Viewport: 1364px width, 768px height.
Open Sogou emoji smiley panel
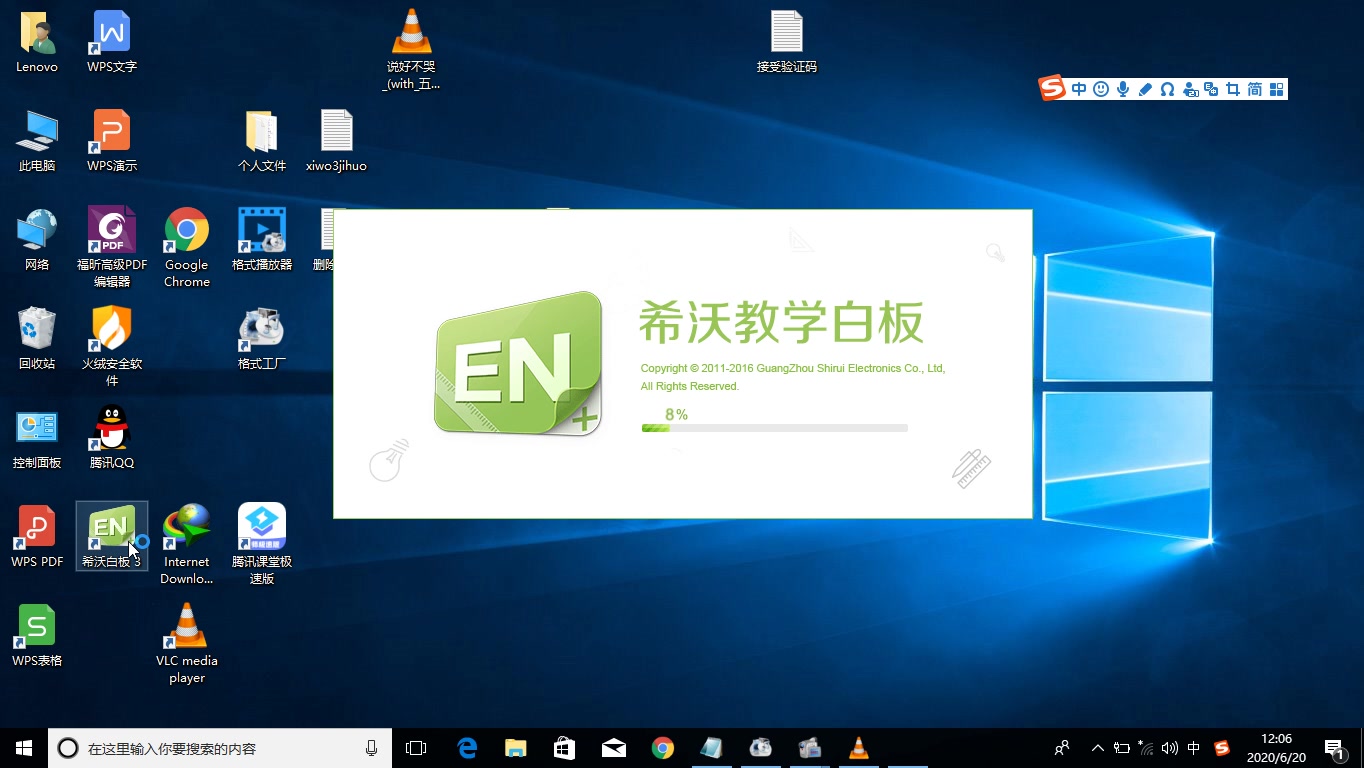1101,89
